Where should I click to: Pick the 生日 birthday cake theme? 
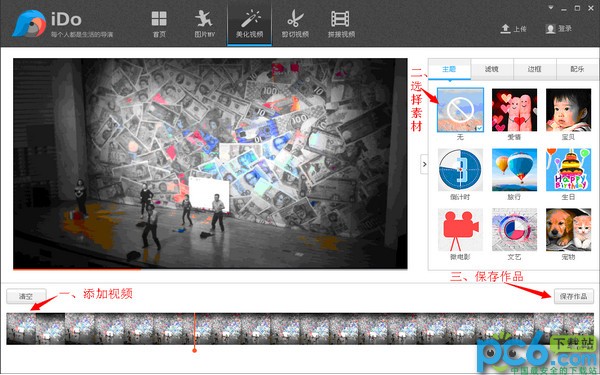(x=568, y=170)
